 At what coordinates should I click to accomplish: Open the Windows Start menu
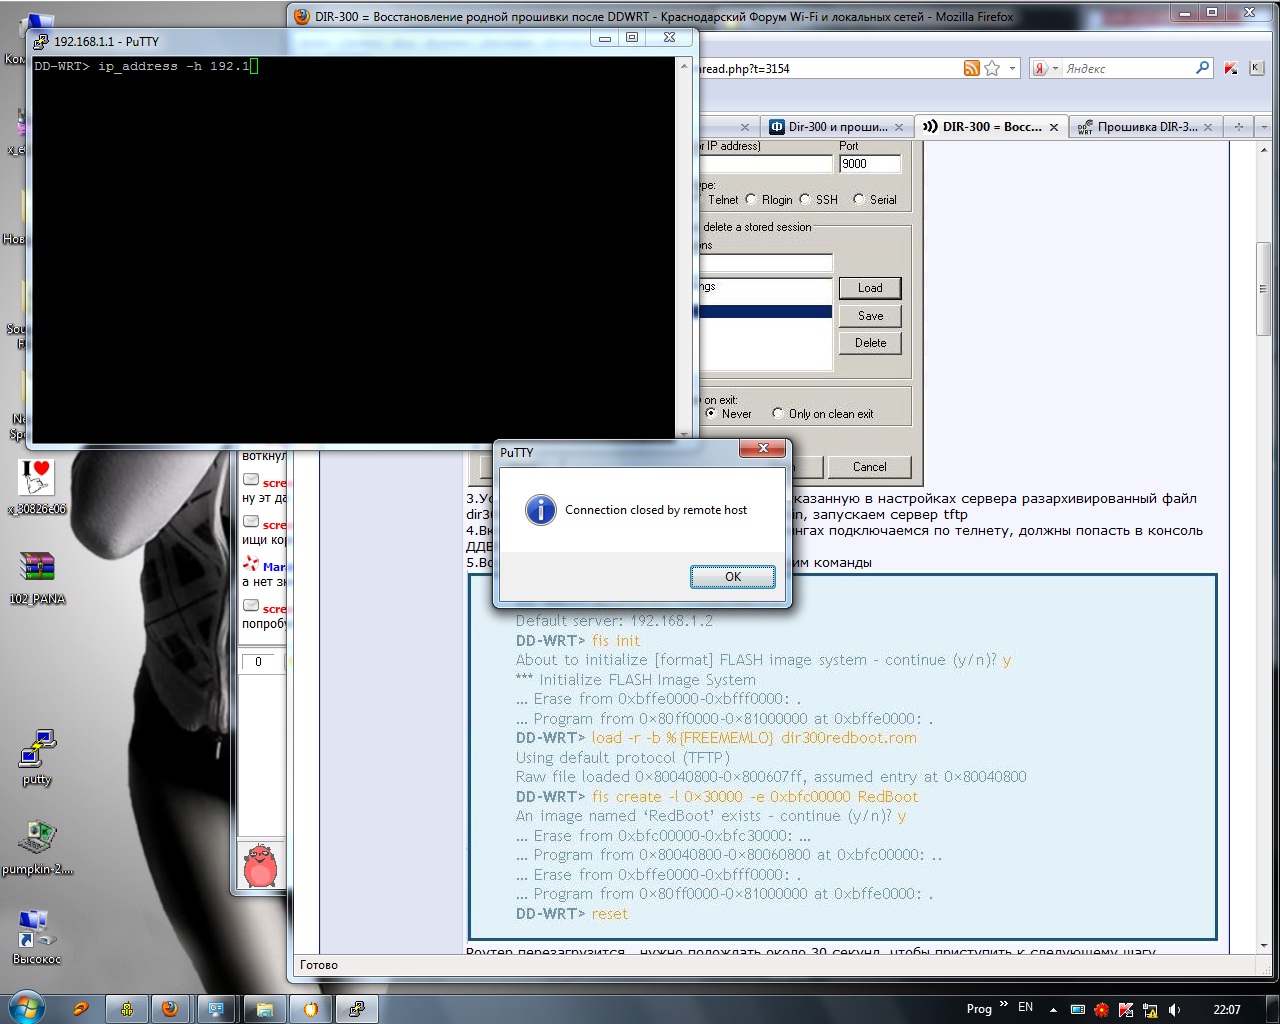[x=26, y=1007]
